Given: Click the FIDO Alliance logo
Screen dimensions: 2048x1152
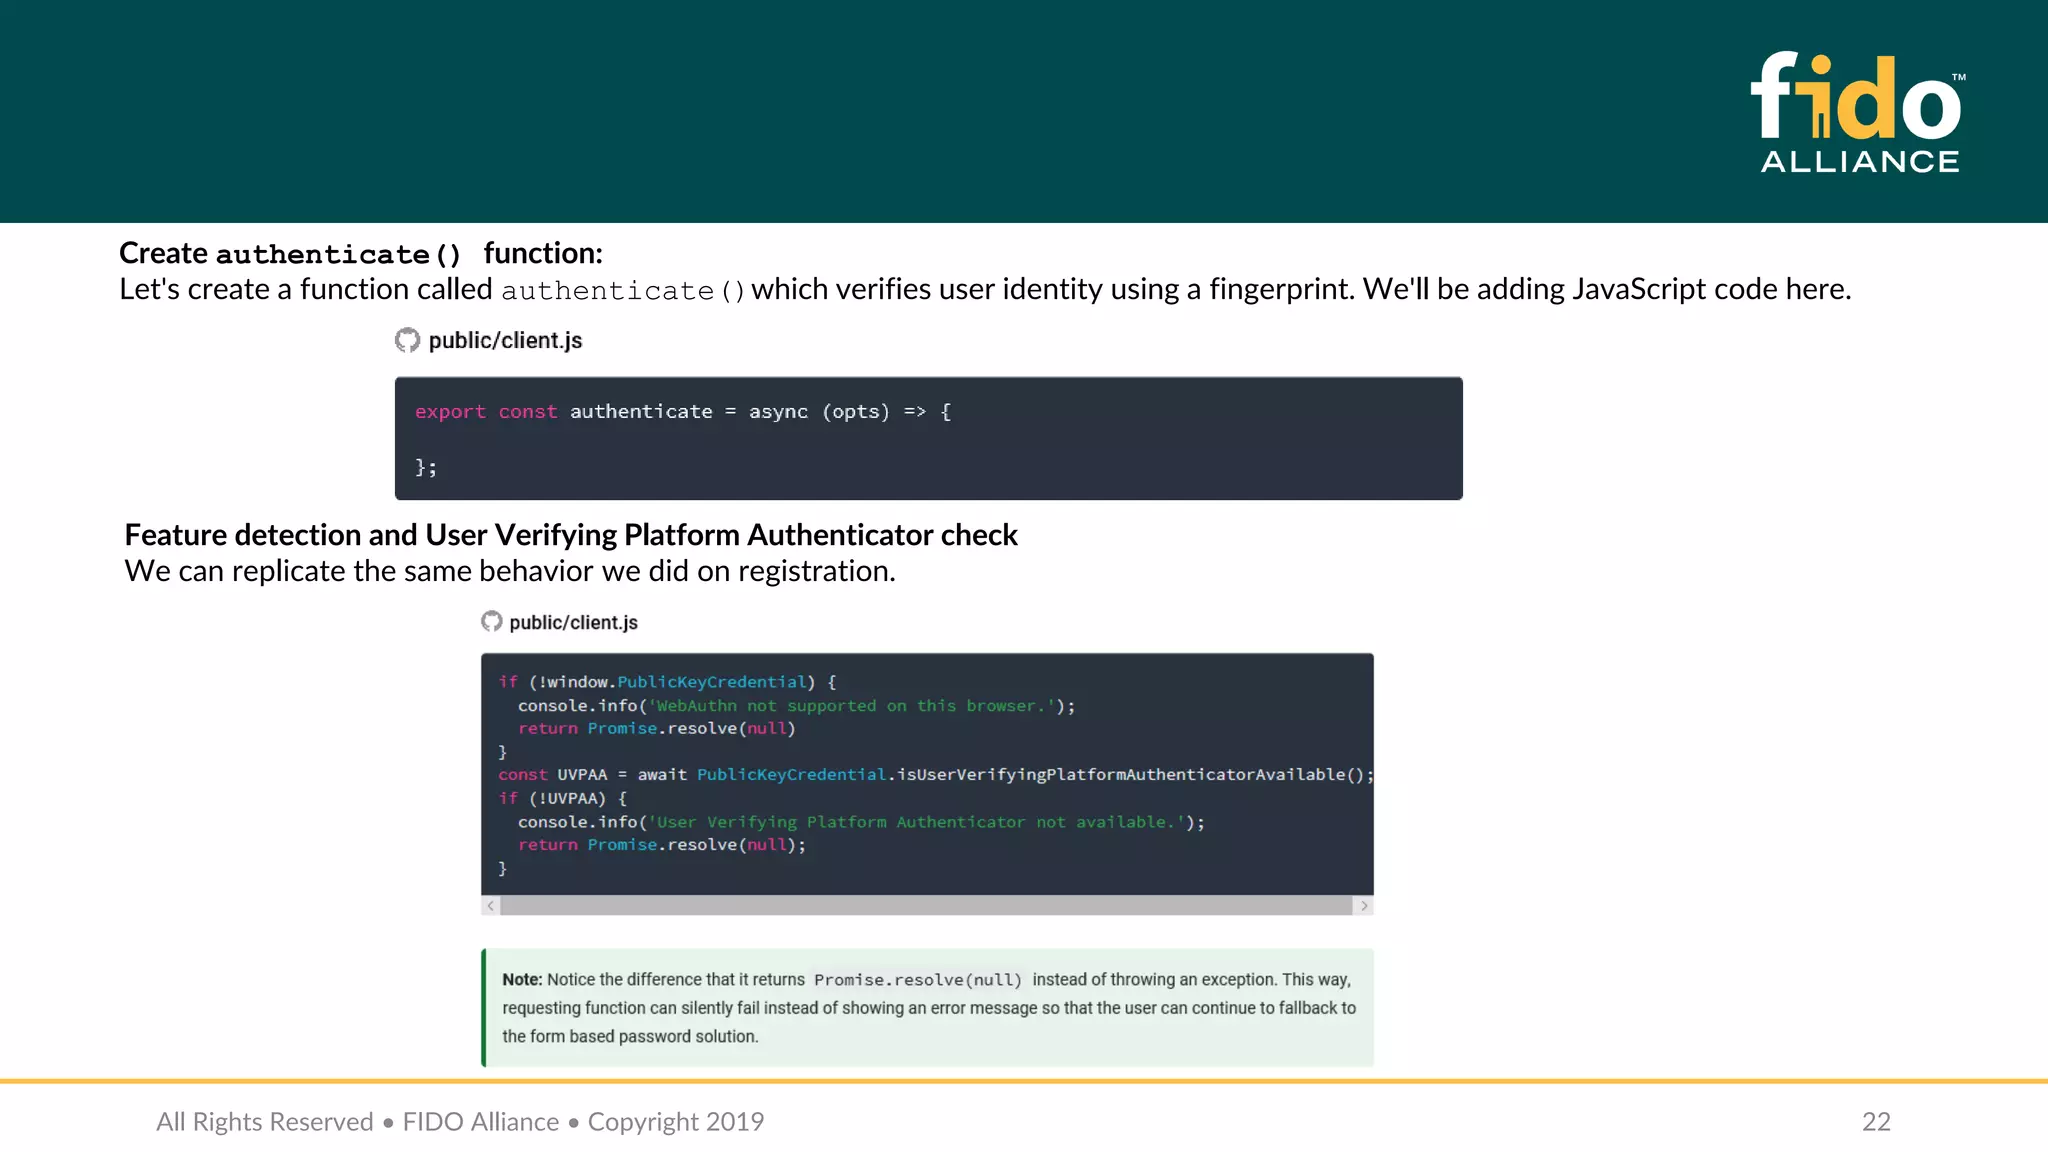Looking at the screenshot, I should [1858, 112].
